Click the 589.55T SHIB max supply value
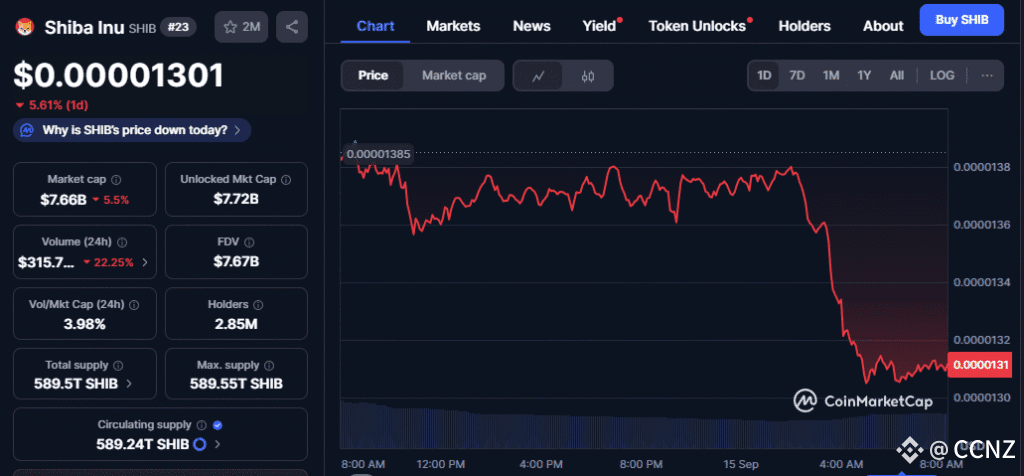This screenshot has height=476, width=1024. click(x=236, y=384)
